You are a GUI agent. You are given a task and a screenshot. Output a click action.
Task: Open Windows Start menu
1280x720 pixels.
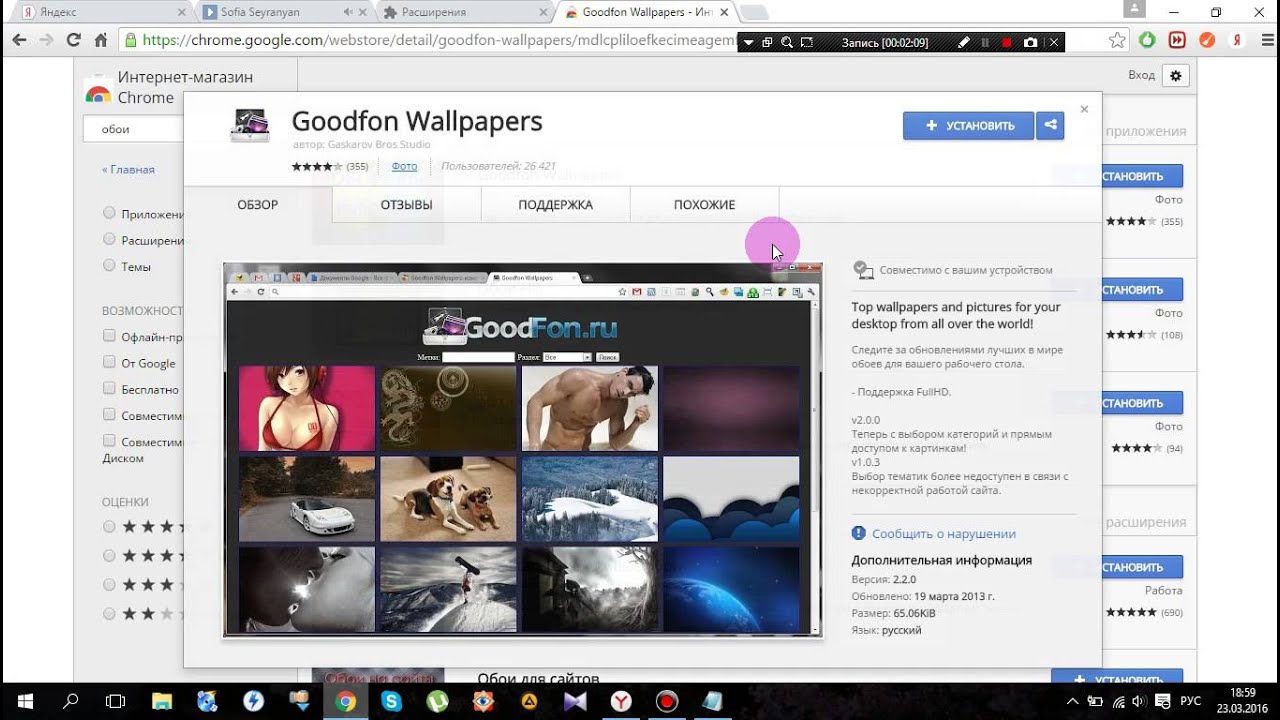click(23, 701)
